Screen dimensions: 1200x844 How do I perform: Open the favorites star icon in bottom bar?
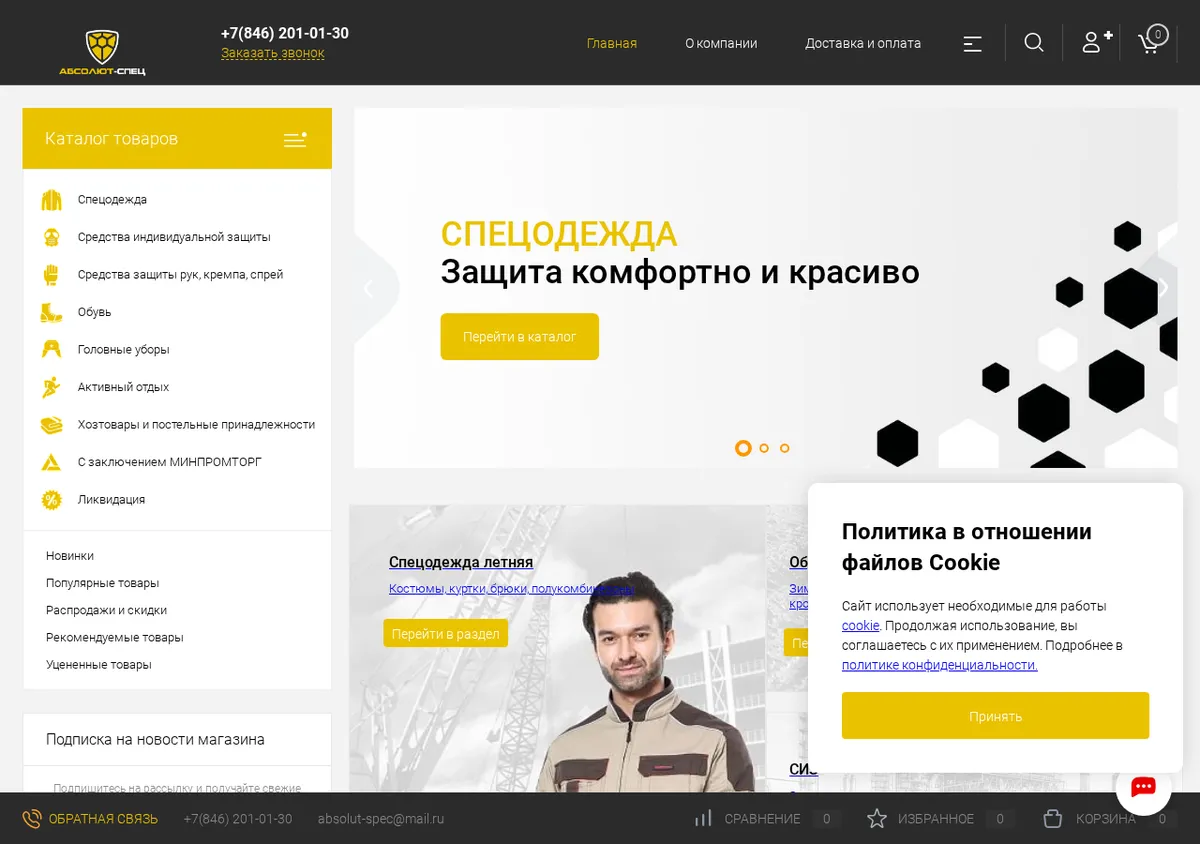click(x=877, y=819)
